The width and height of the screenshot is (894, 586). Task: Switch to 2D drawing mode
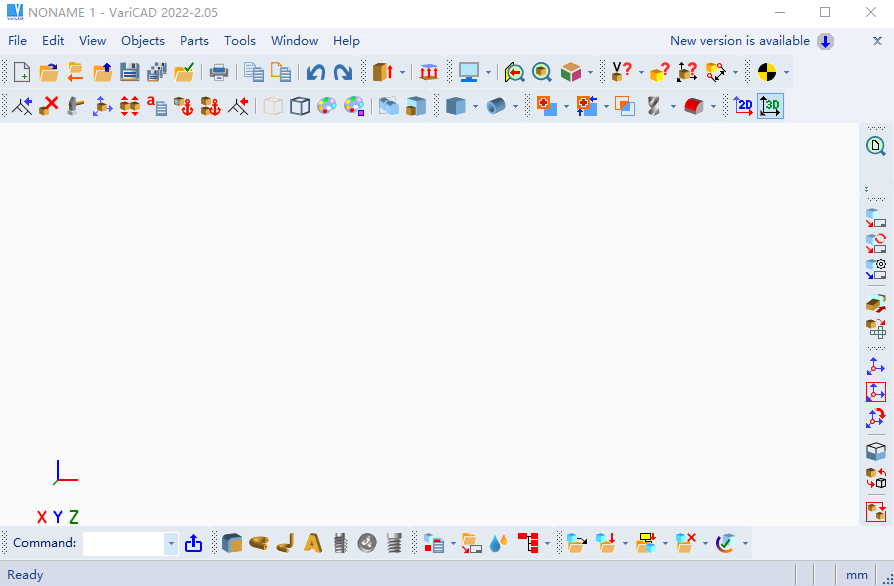click(743, 106)
